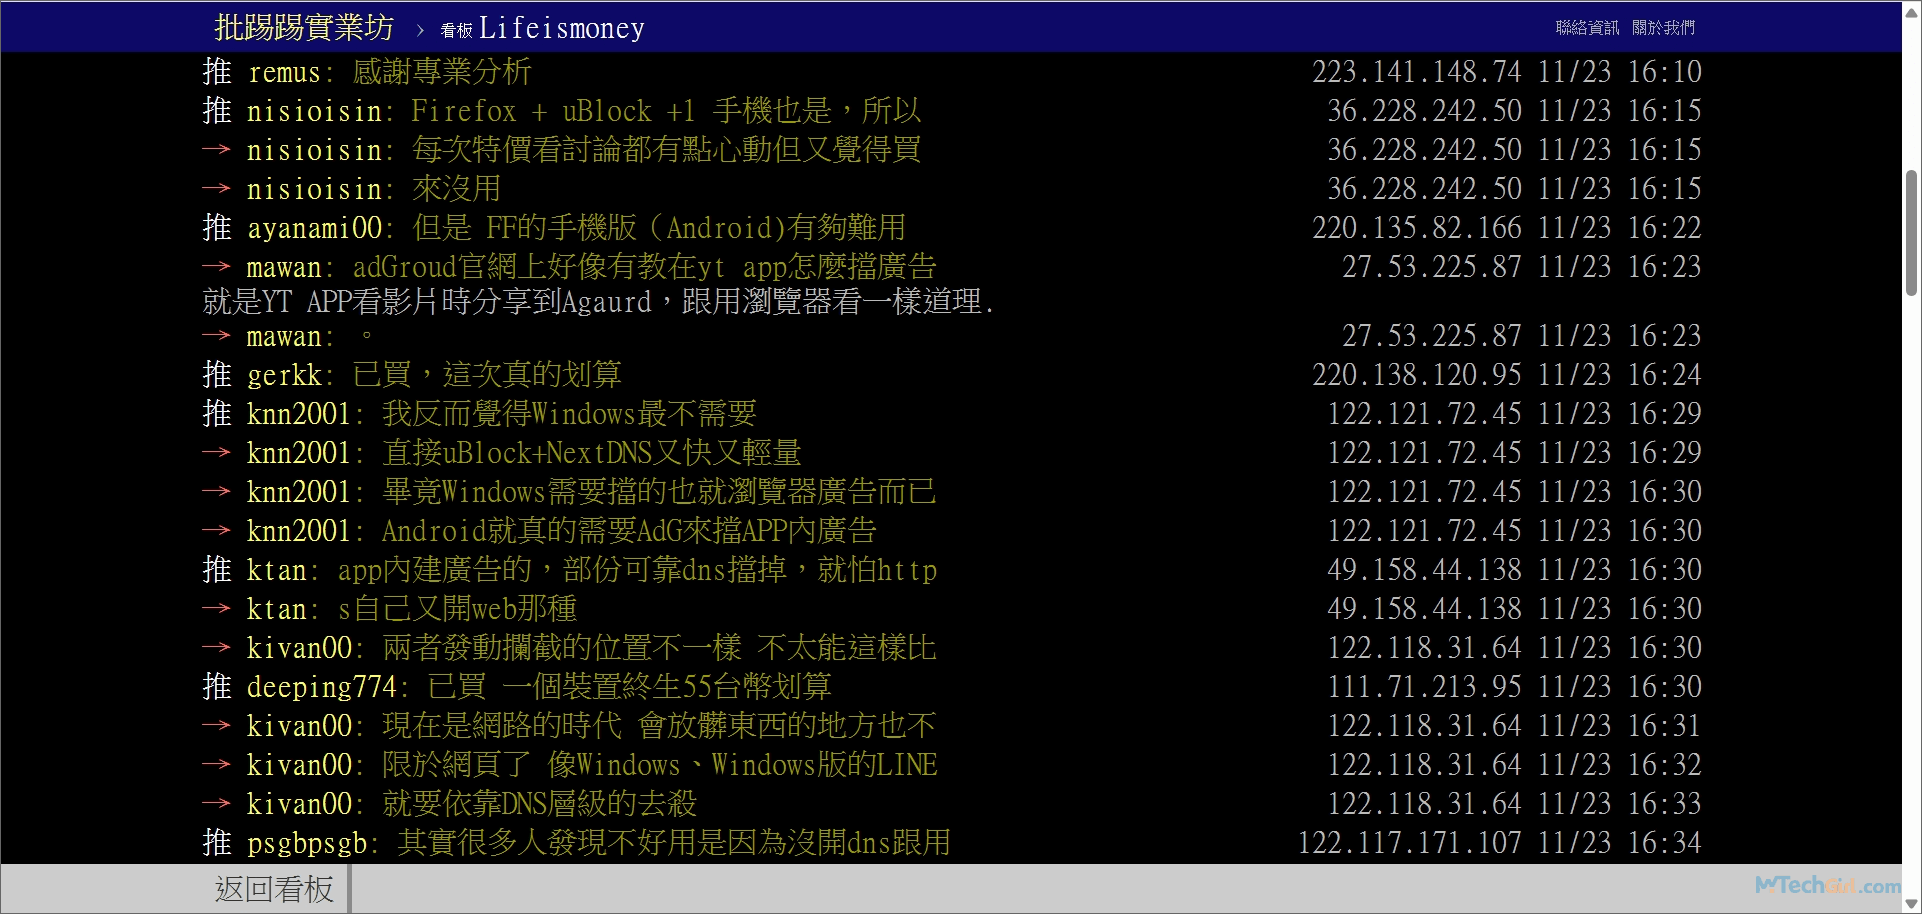Click the 推 tag beside deeping774

[x=217, y=687]
